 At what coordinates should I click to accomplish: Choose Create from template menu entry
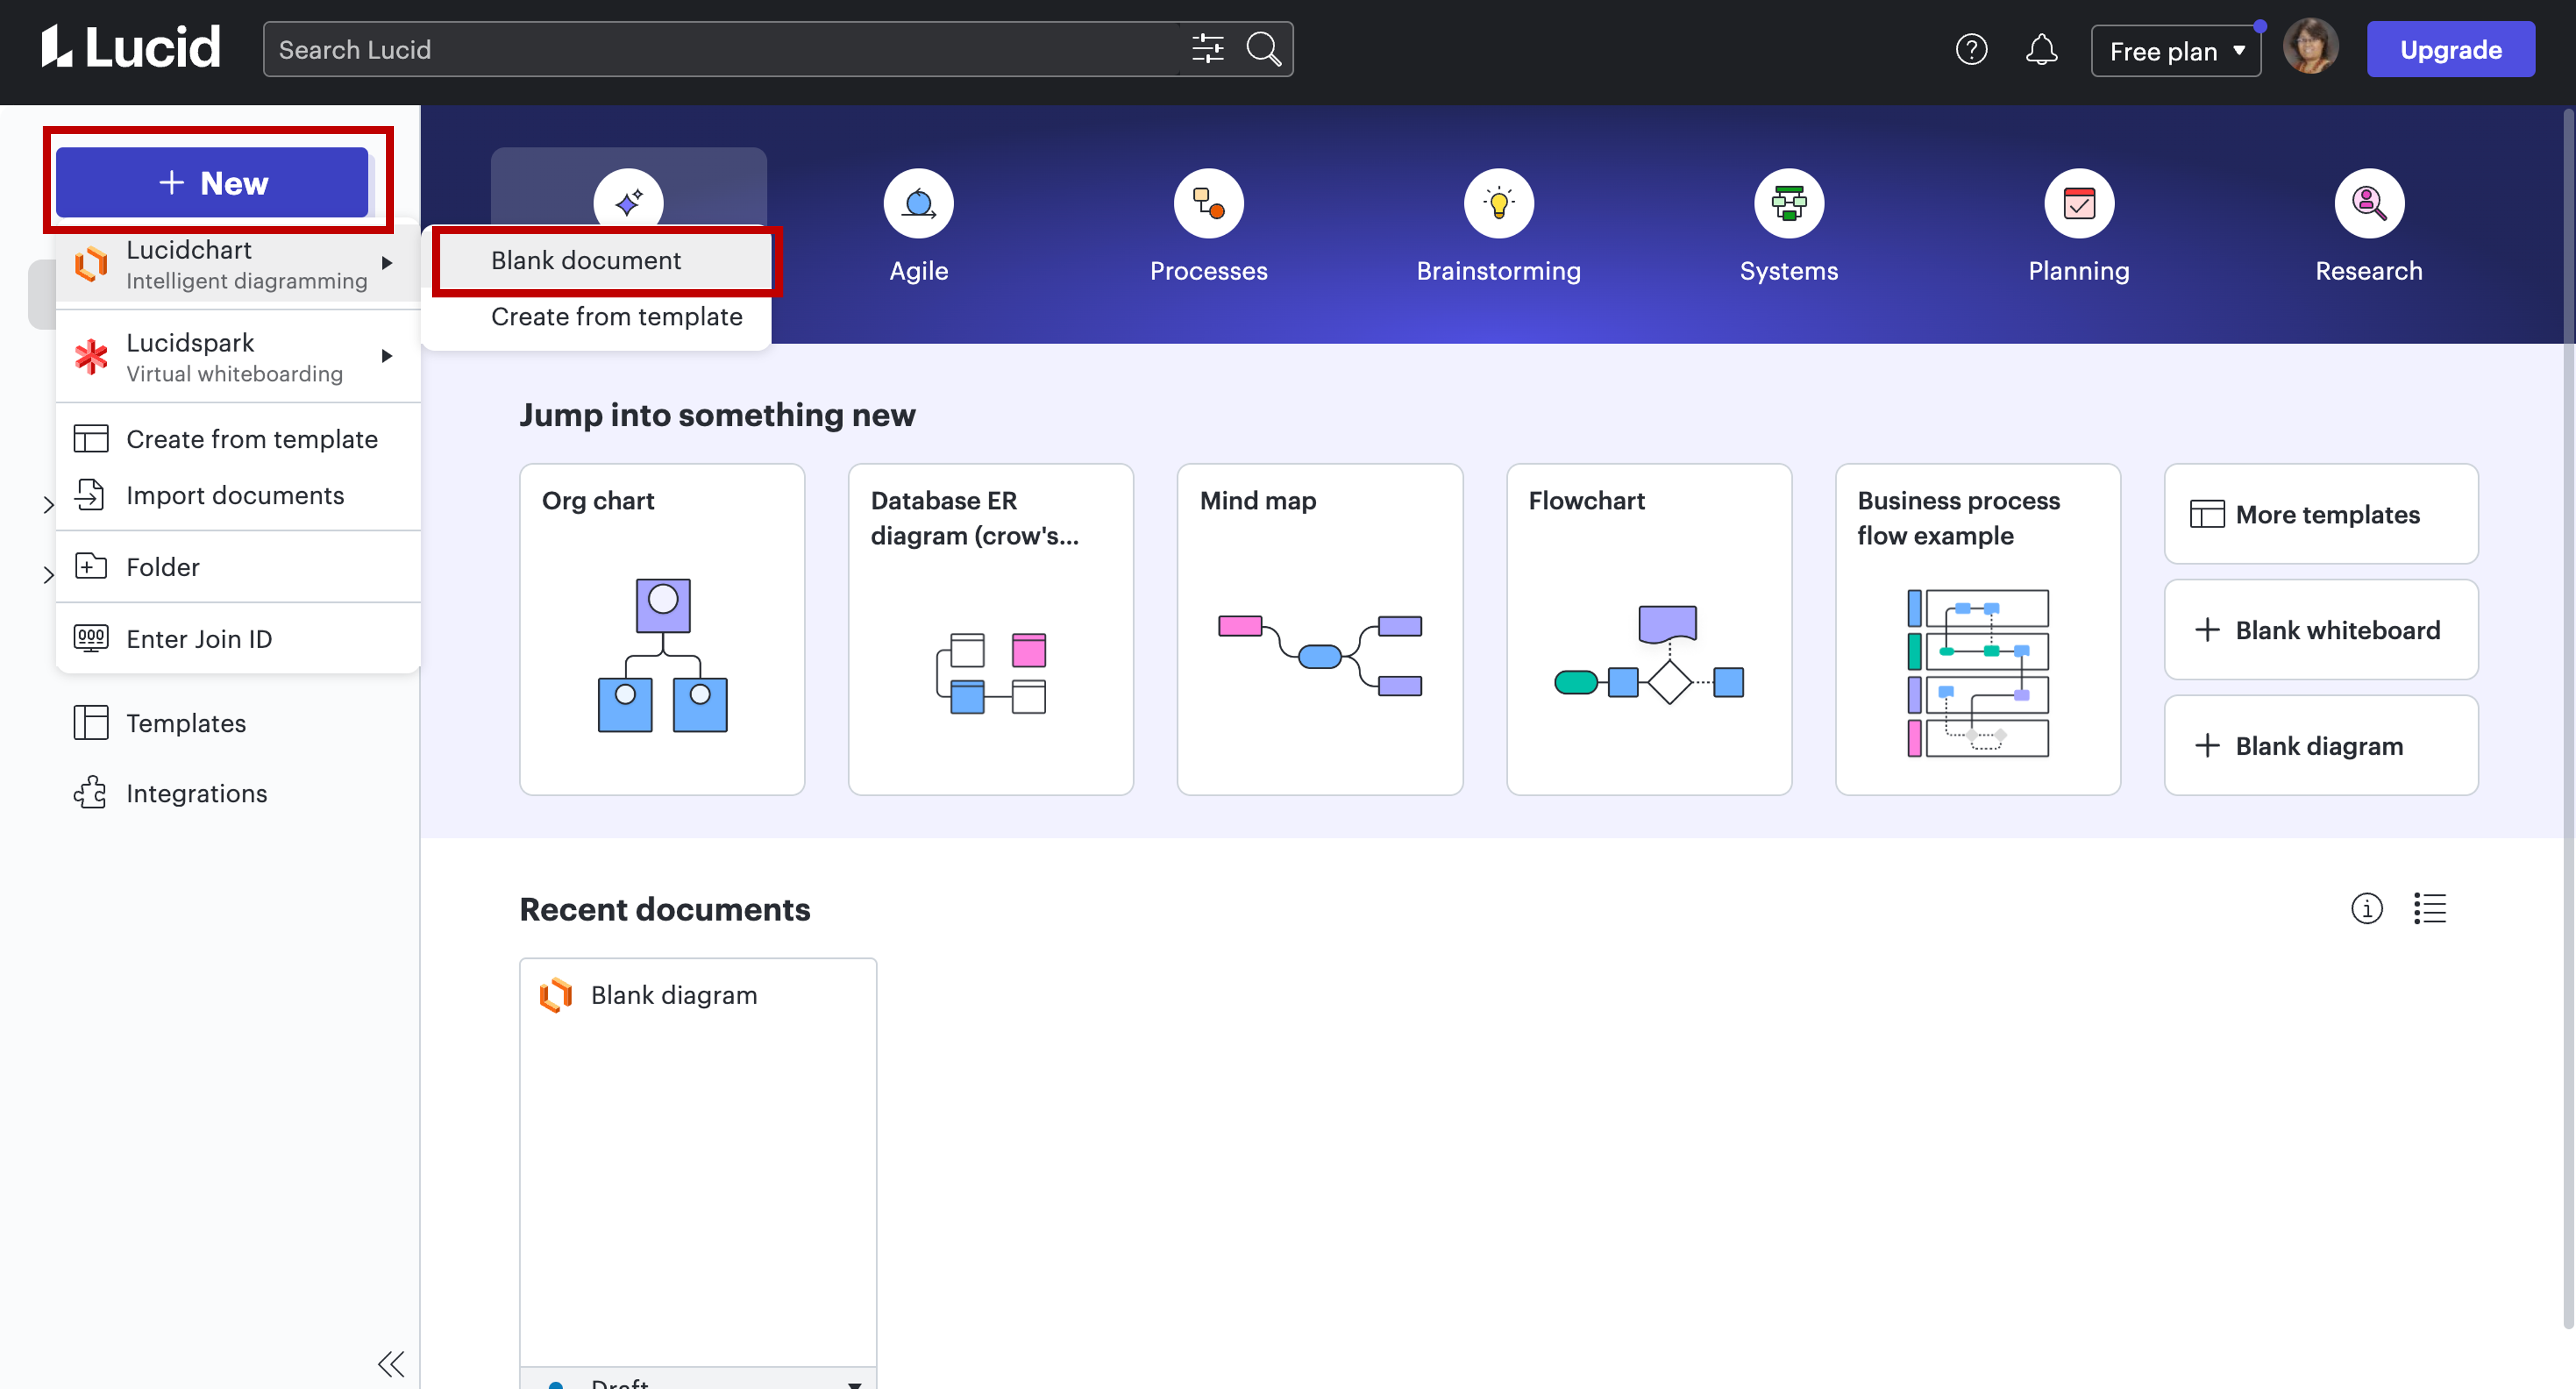616,316
